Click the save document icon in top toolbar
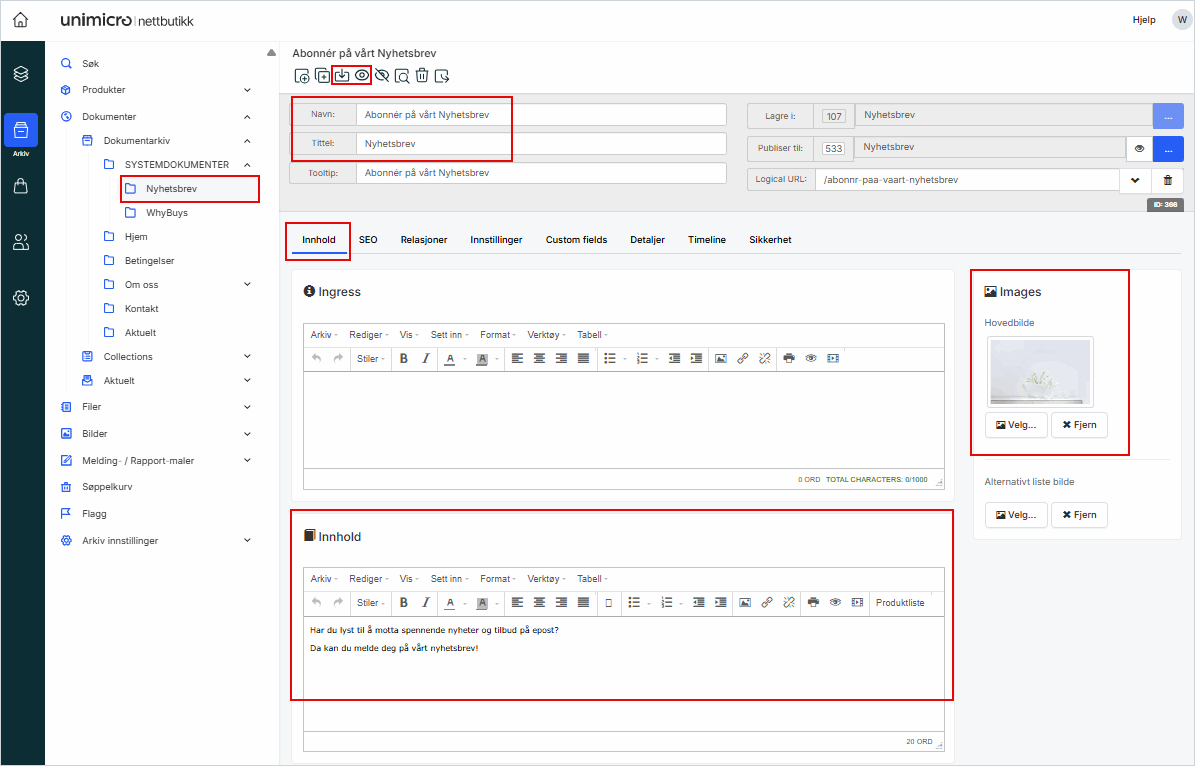 pos(342,75)
